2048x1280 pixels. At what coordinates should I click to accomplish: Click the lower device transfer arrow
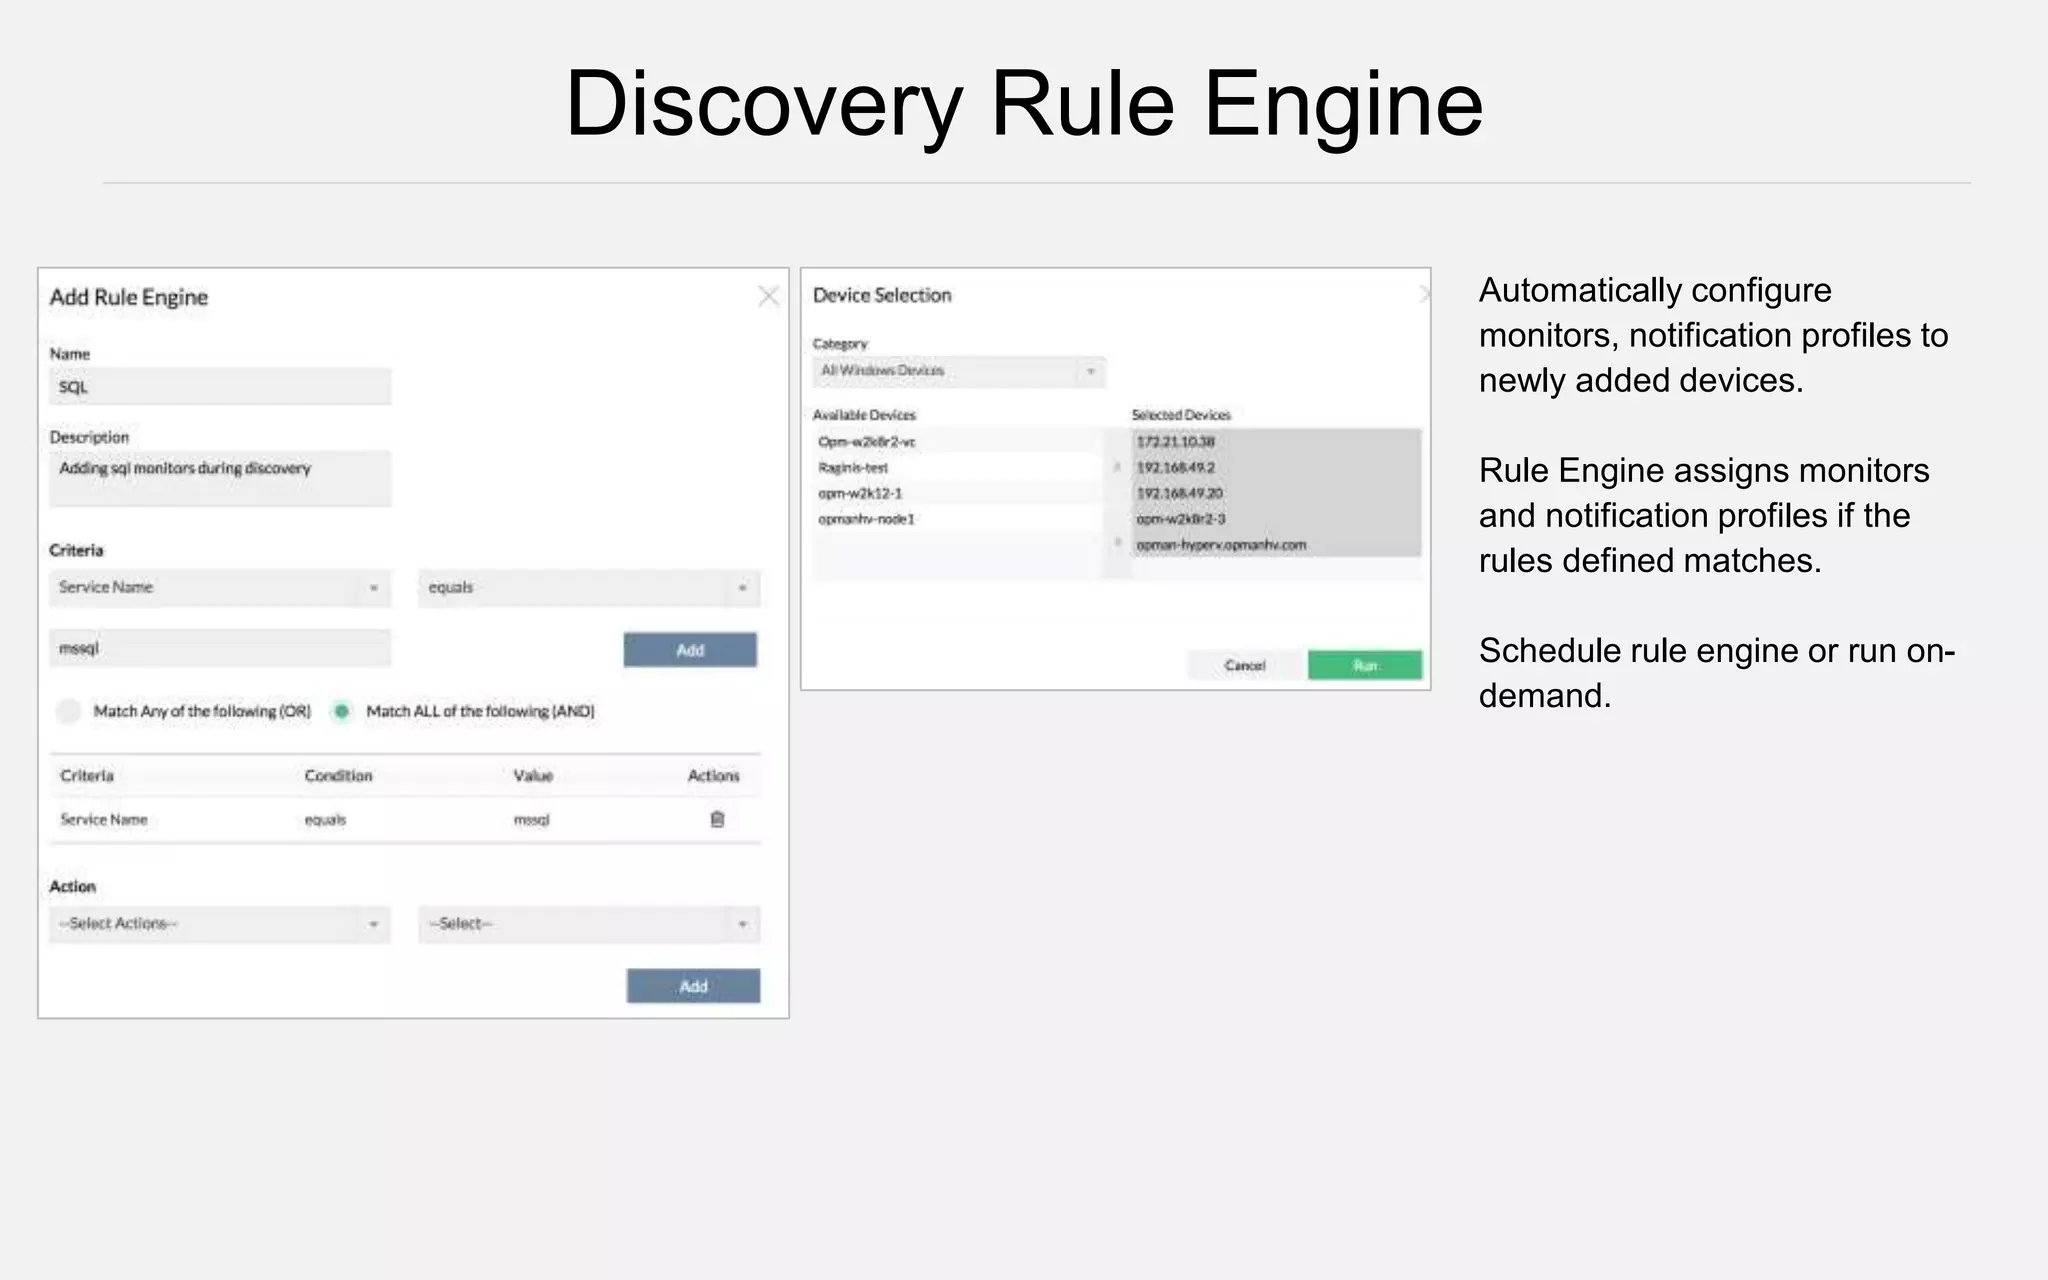point(1117,543)
